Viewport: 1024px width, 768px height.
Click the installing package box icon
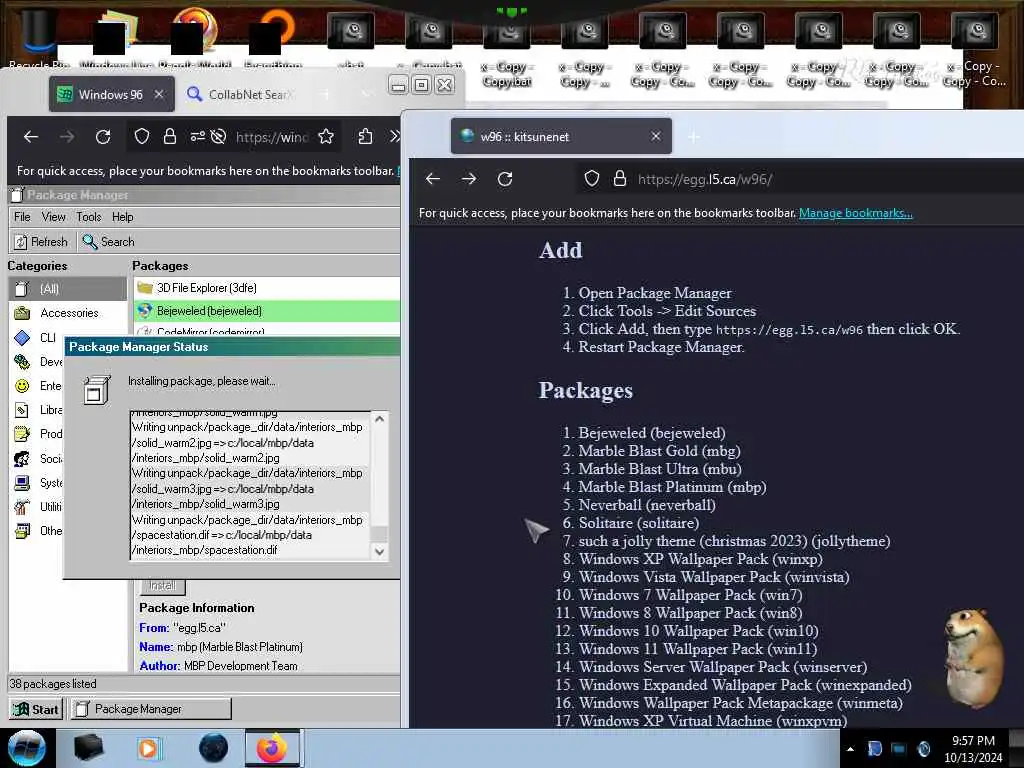97,391
